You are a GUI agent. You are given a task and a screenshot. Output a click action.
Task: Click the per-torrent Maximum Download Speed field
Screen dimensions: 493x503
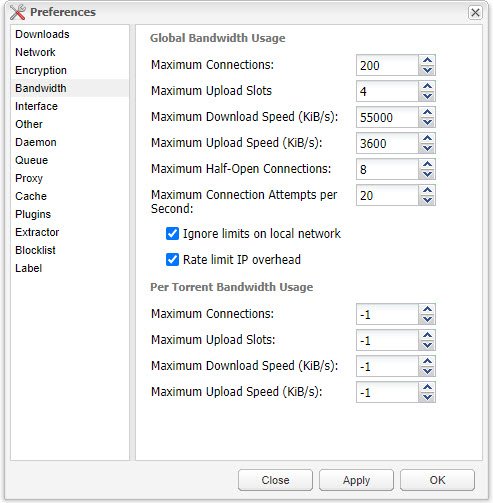[387, 366]
